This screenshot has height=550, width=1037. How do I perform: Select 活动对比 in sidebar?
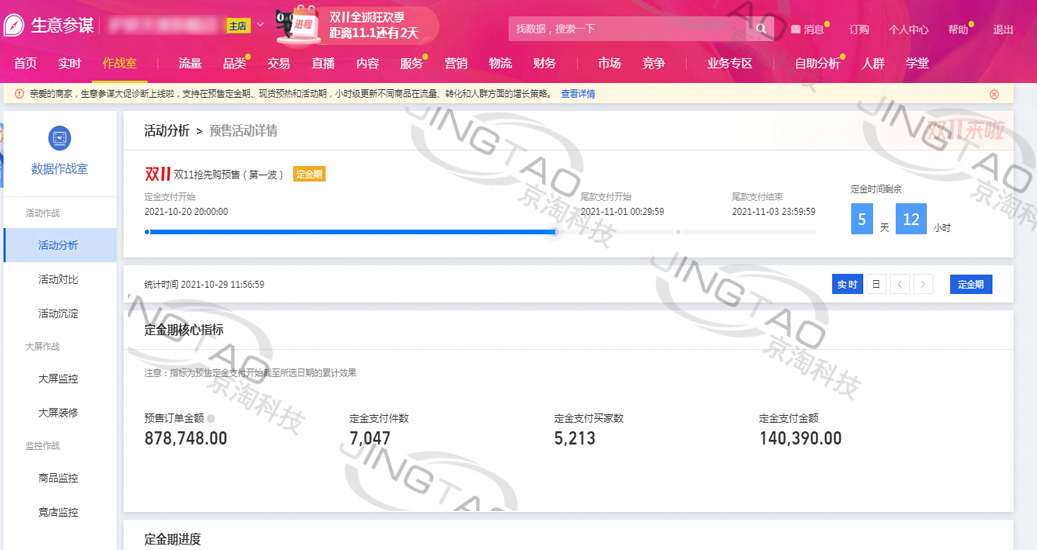58,280
